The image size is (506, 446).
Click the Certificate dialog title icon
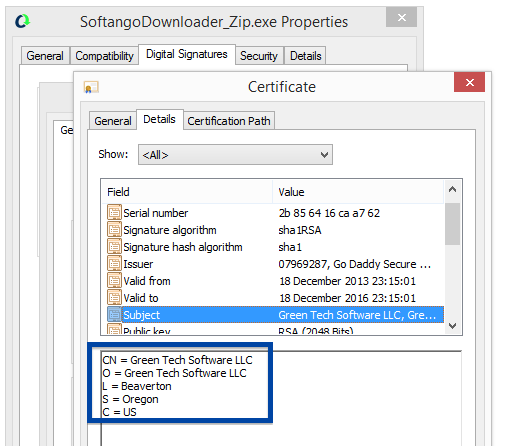91,87
